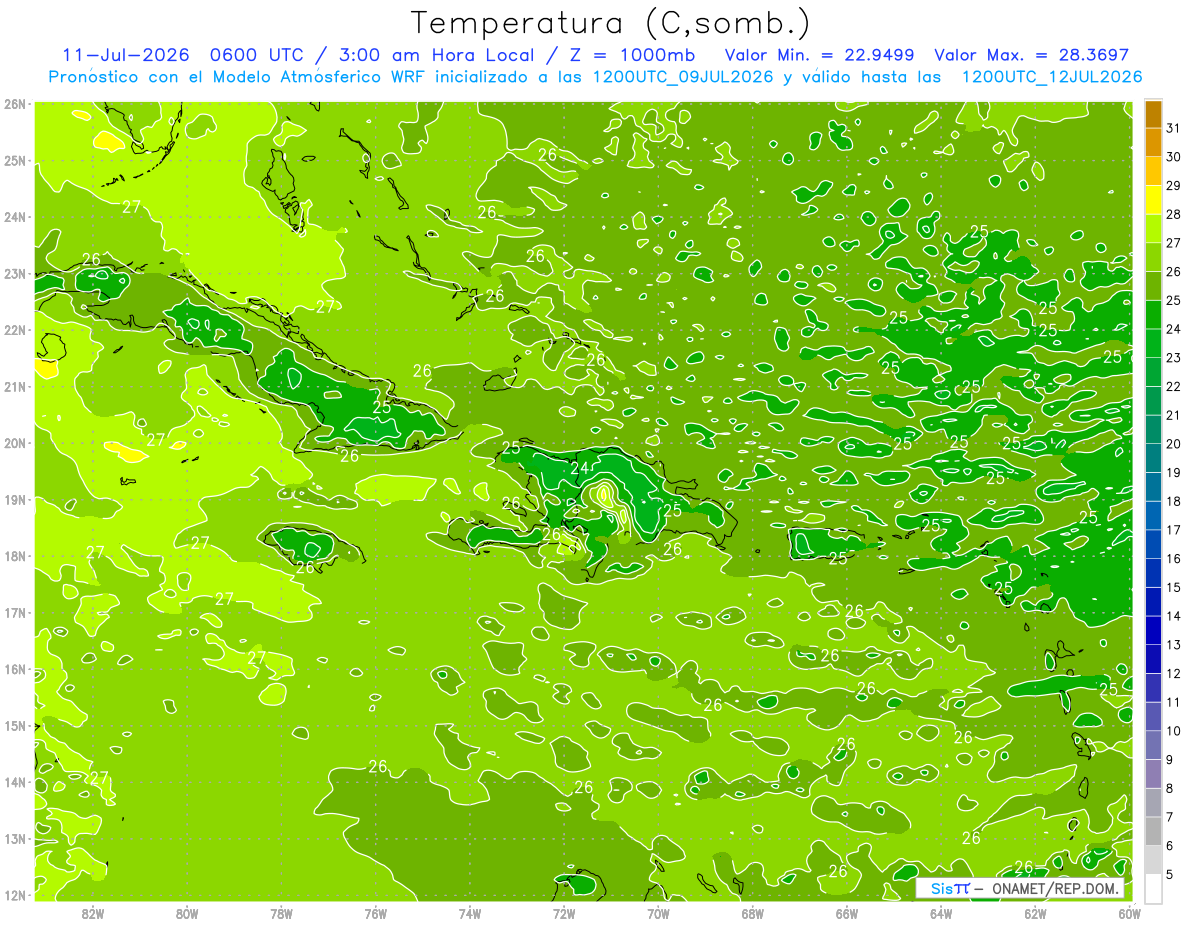Click the "68W" longitude axis label

coord(752,913)
